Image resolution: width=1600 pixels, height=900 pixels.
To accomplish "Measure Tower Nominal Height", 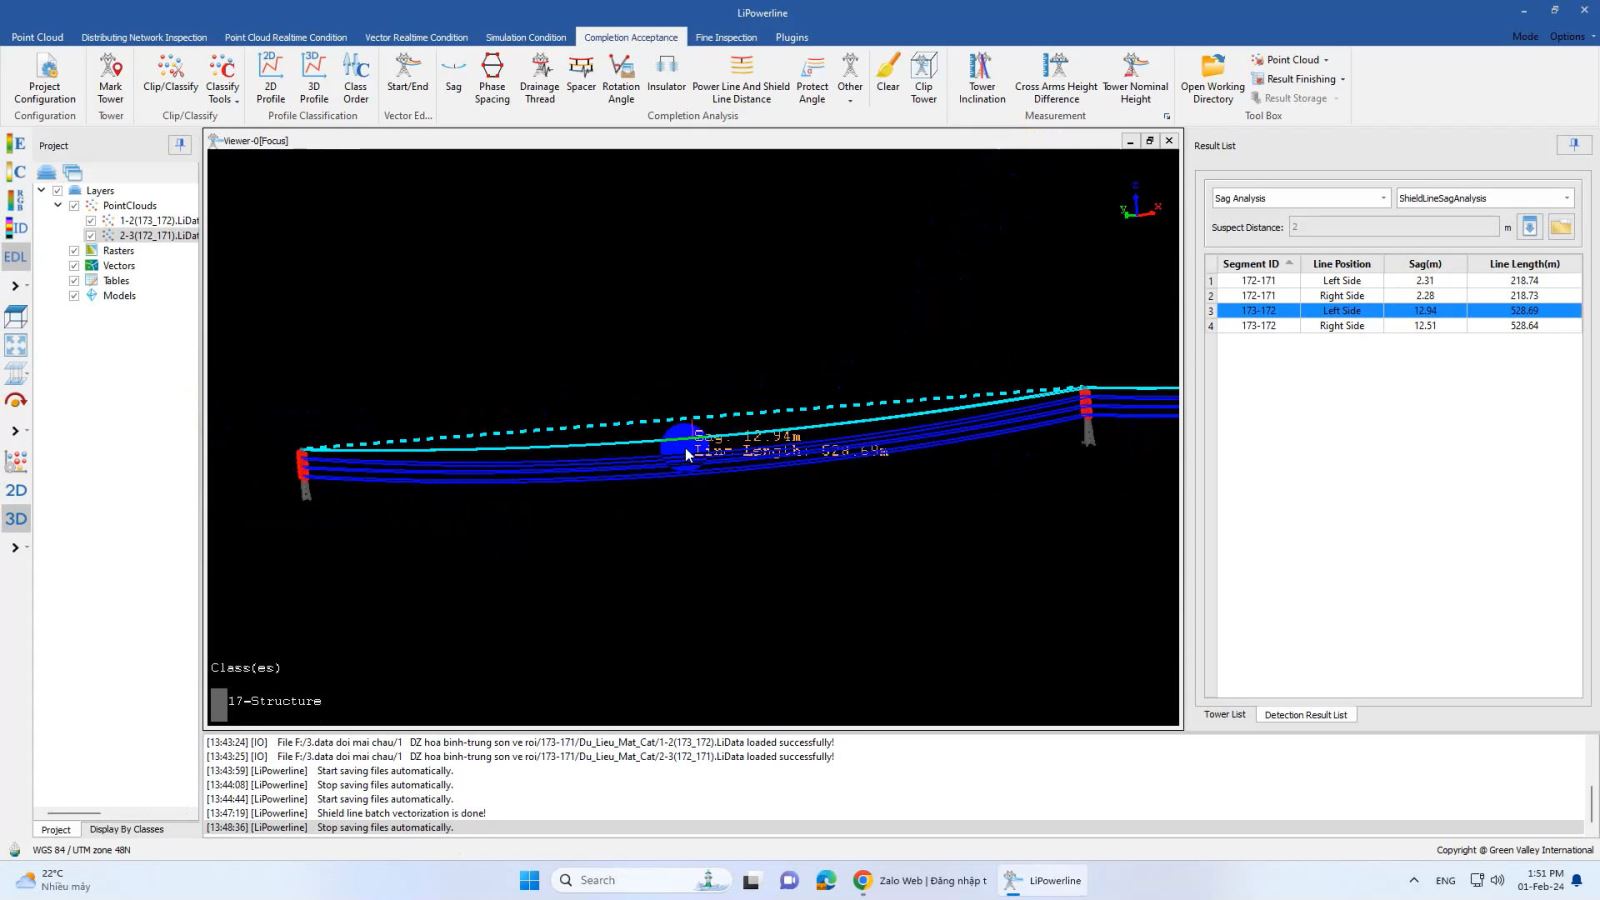I will click(x=1135, y=79).
